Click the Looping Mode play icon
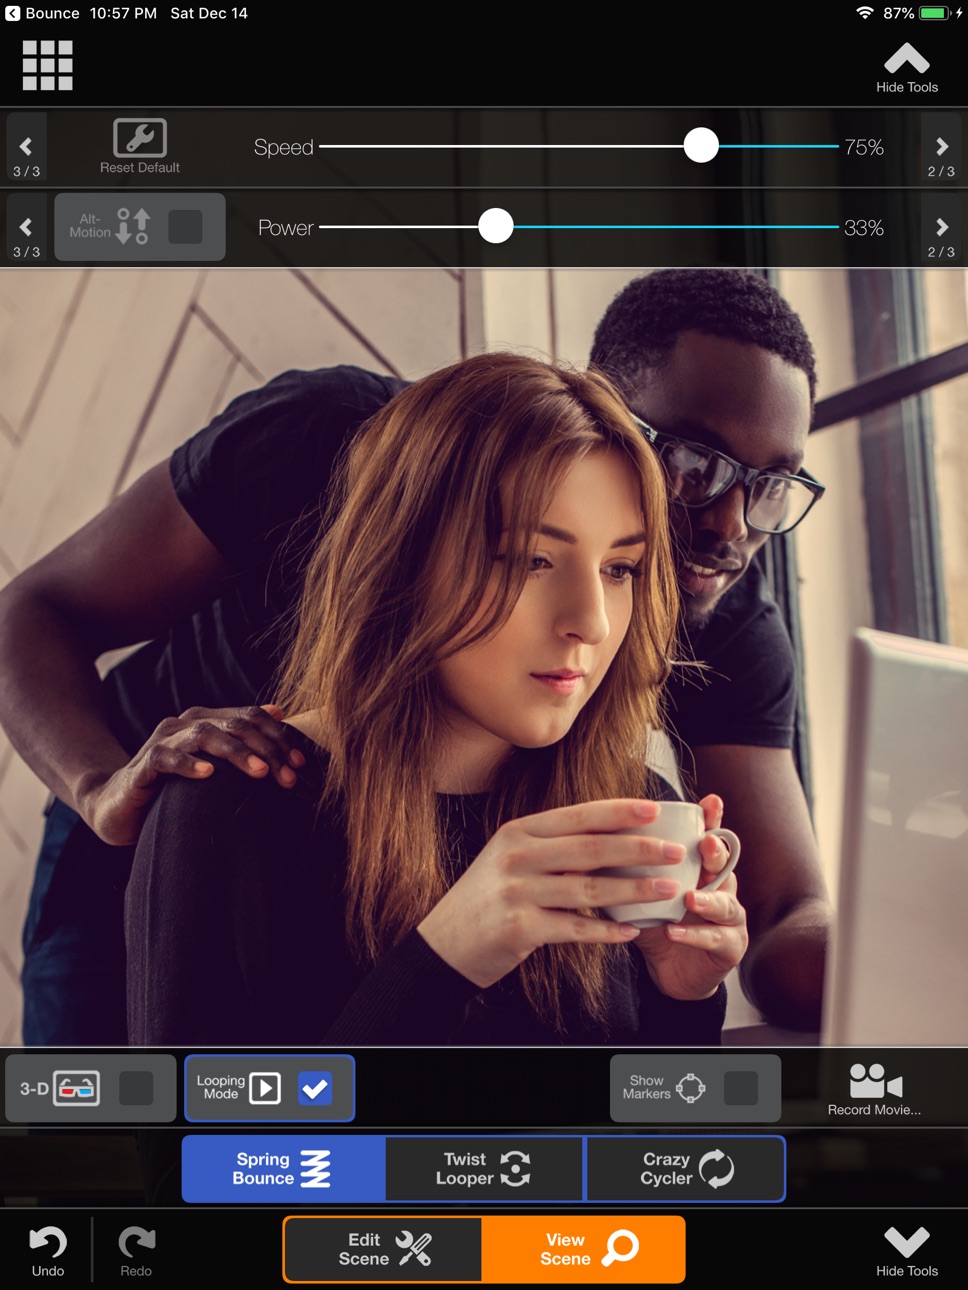Image resolution: width=968 pixels, height=1290 pixels. [x=265, y=1088]
